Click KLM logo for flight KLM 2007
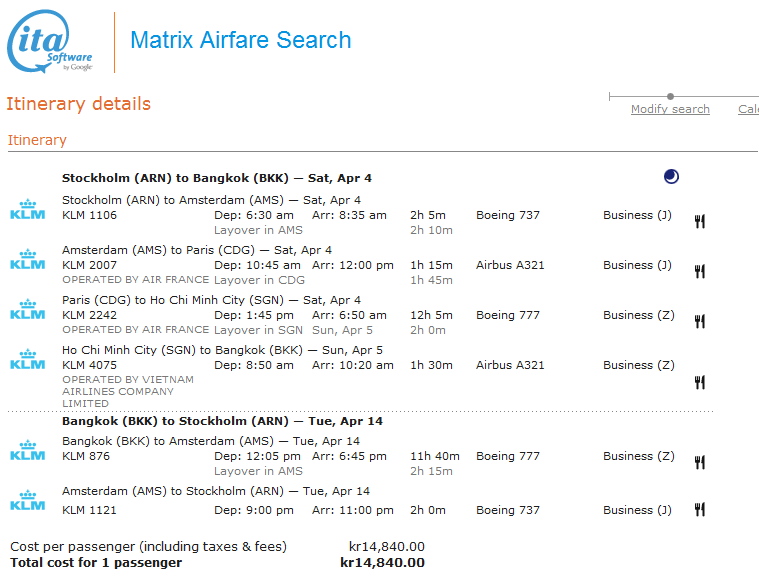This screenshot has height=577, width=759. pos(27,259)
